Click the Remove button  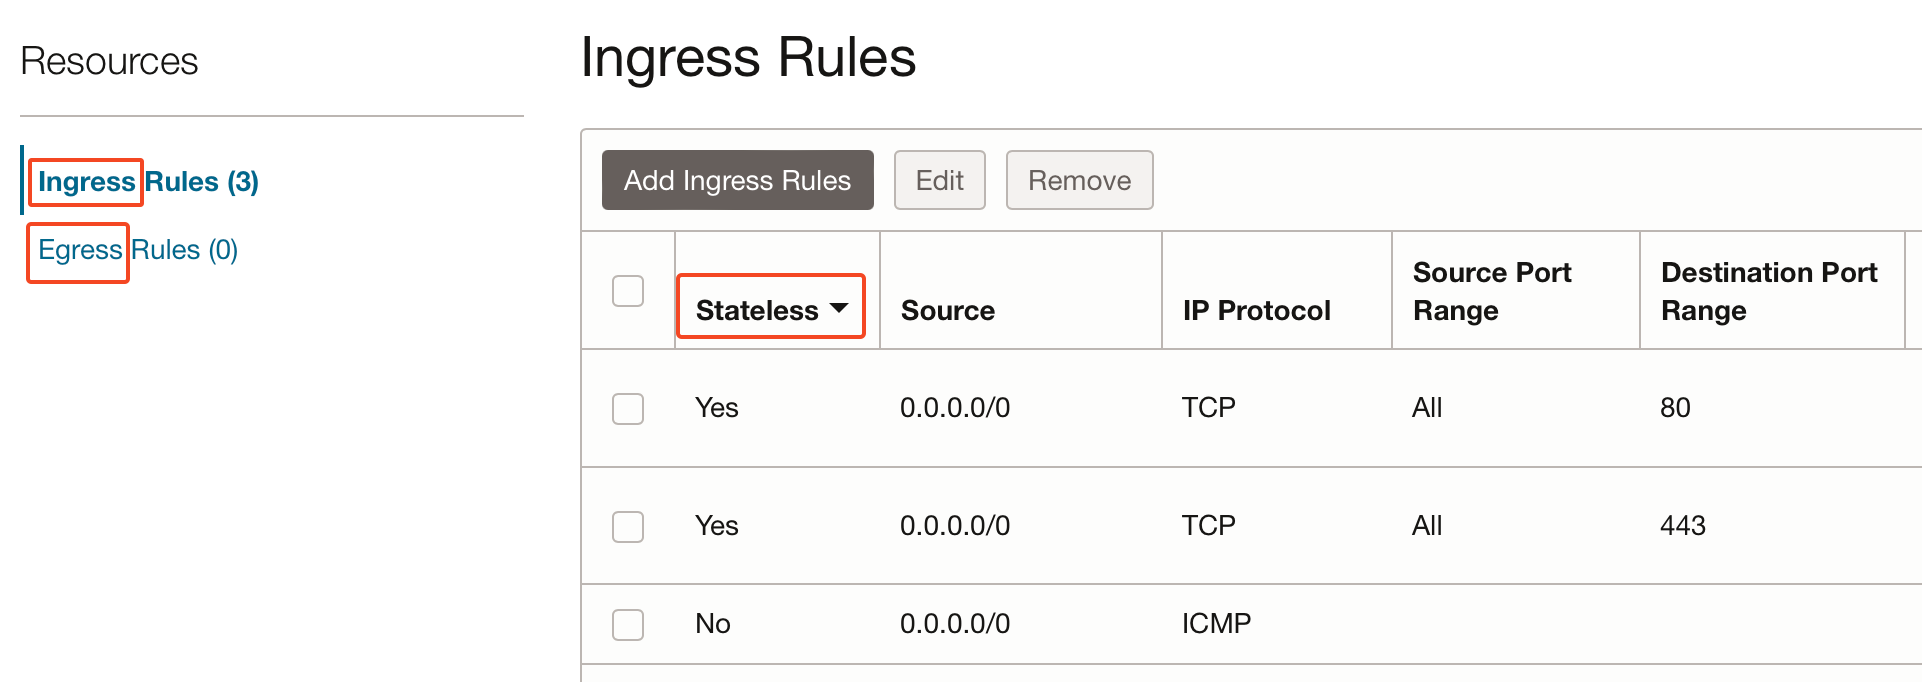(1079, 180)
